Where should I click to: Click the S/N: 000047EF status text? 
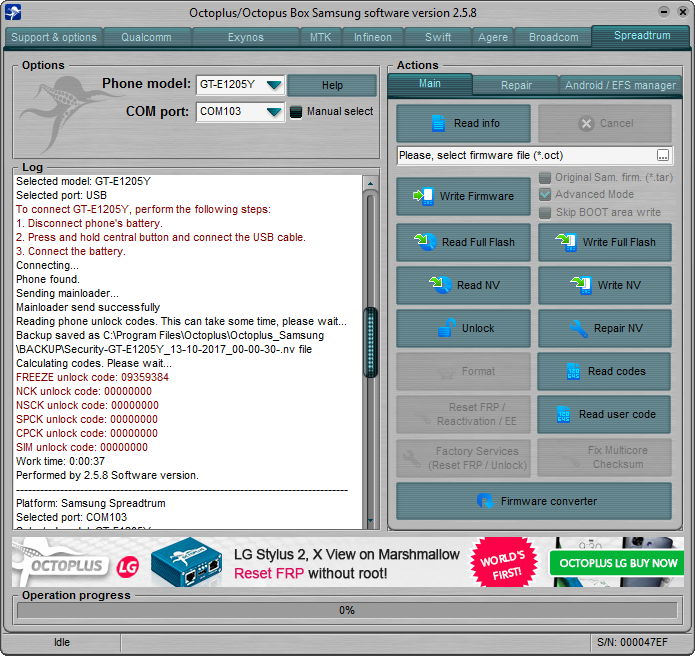coord(632,642)
